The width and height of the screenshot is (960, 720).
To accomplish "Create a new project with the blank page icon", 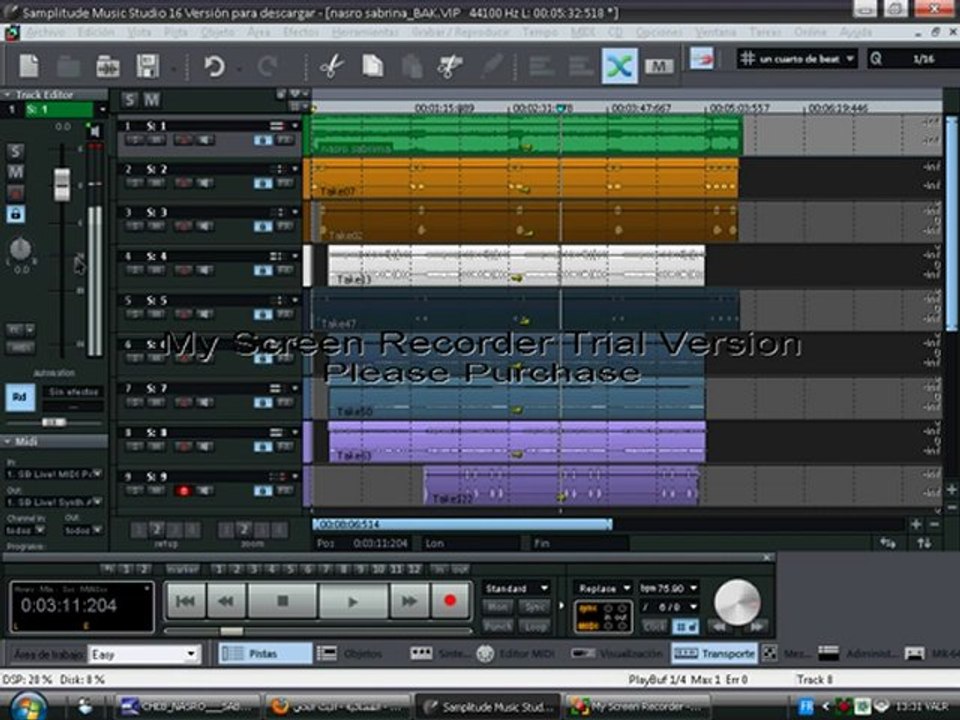I will point(29,66).
